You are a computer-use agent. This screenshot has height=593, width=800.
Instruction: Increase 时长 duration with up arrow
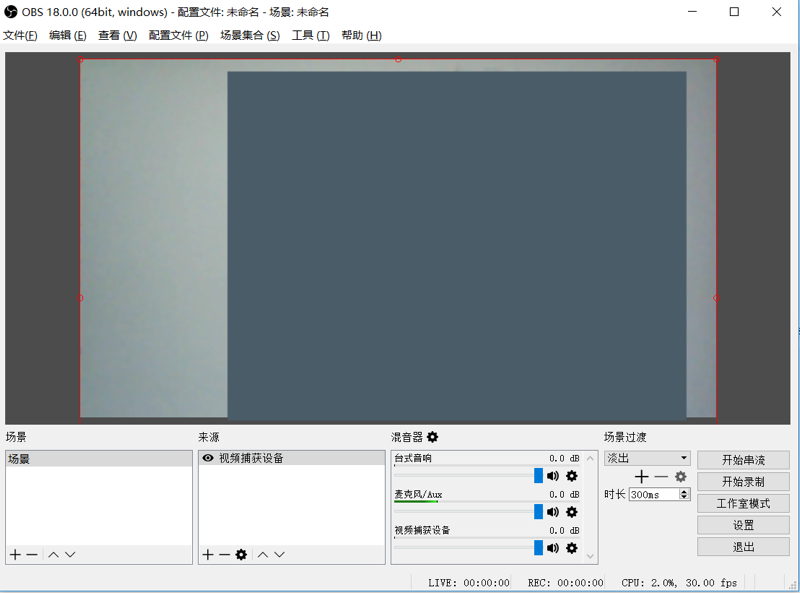pyautogui.click(x=685, y=491)
